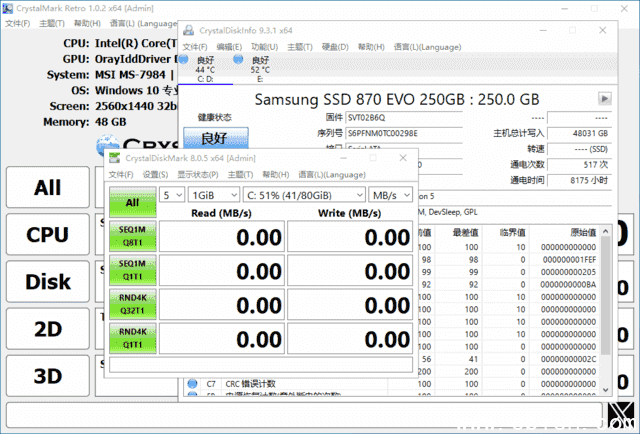Open the test count dropdown showing 5
This screenshot has height=434, width=640.
coord(172,194)
